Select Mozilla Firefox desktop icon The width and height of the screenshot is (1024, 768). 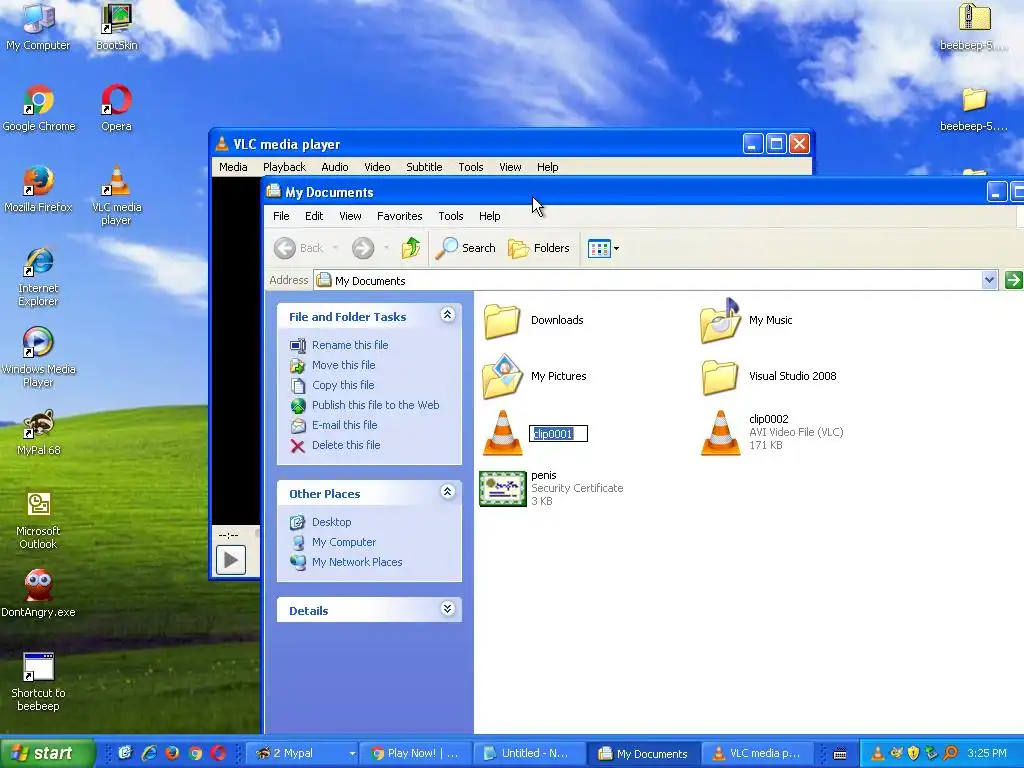(38, 189)
